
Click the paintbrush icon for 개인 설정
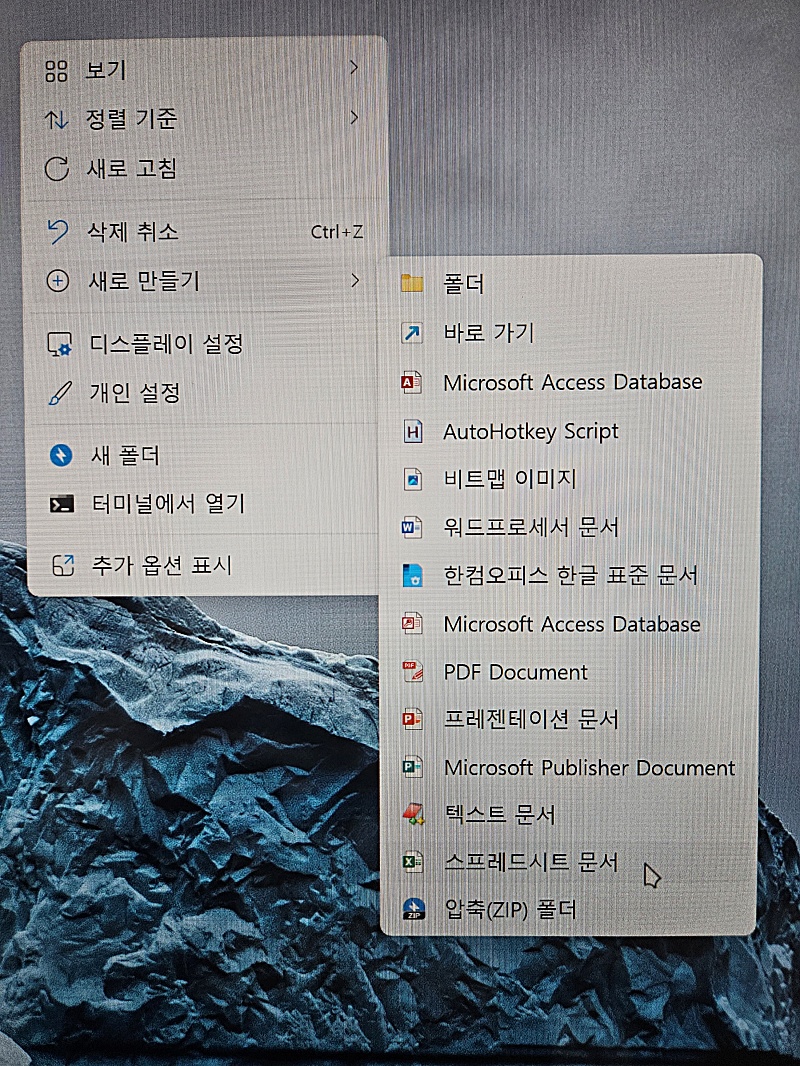(60, 394)
